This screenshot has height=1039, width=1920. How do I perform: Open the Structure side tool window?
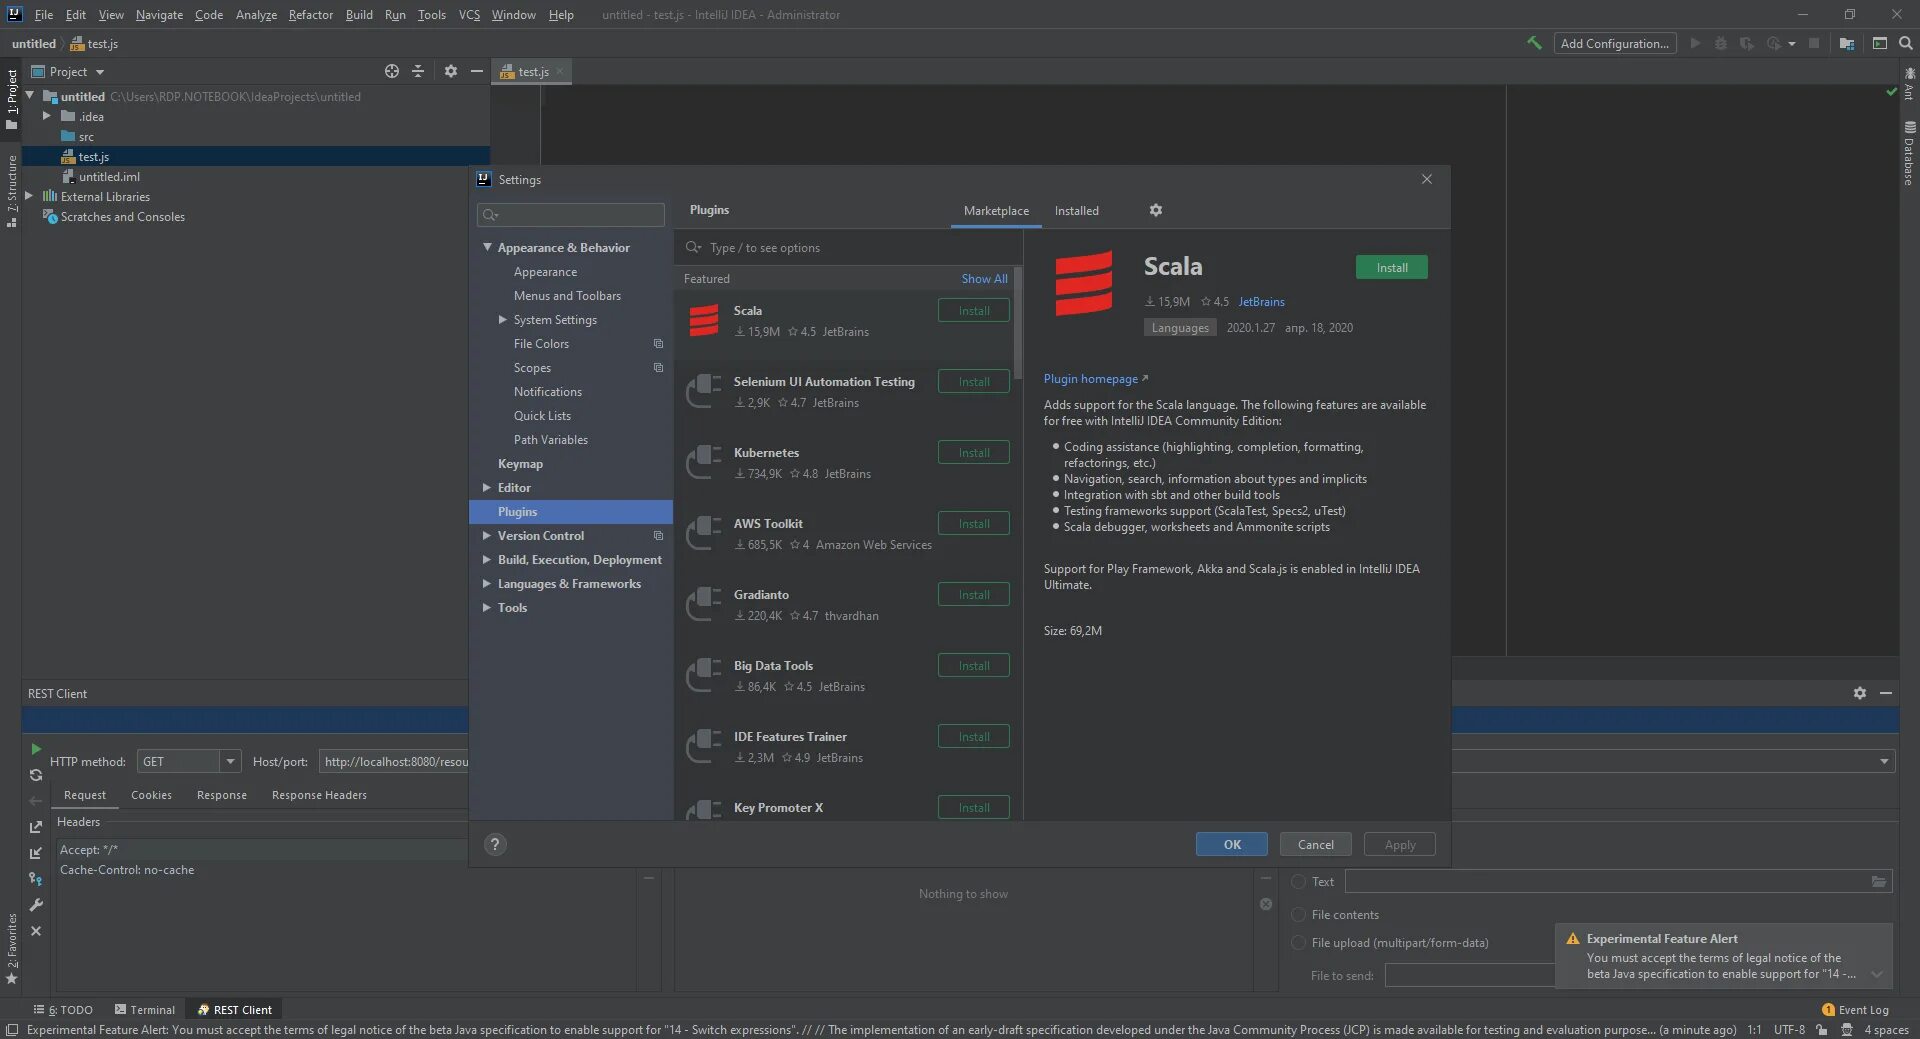[12, 191]
